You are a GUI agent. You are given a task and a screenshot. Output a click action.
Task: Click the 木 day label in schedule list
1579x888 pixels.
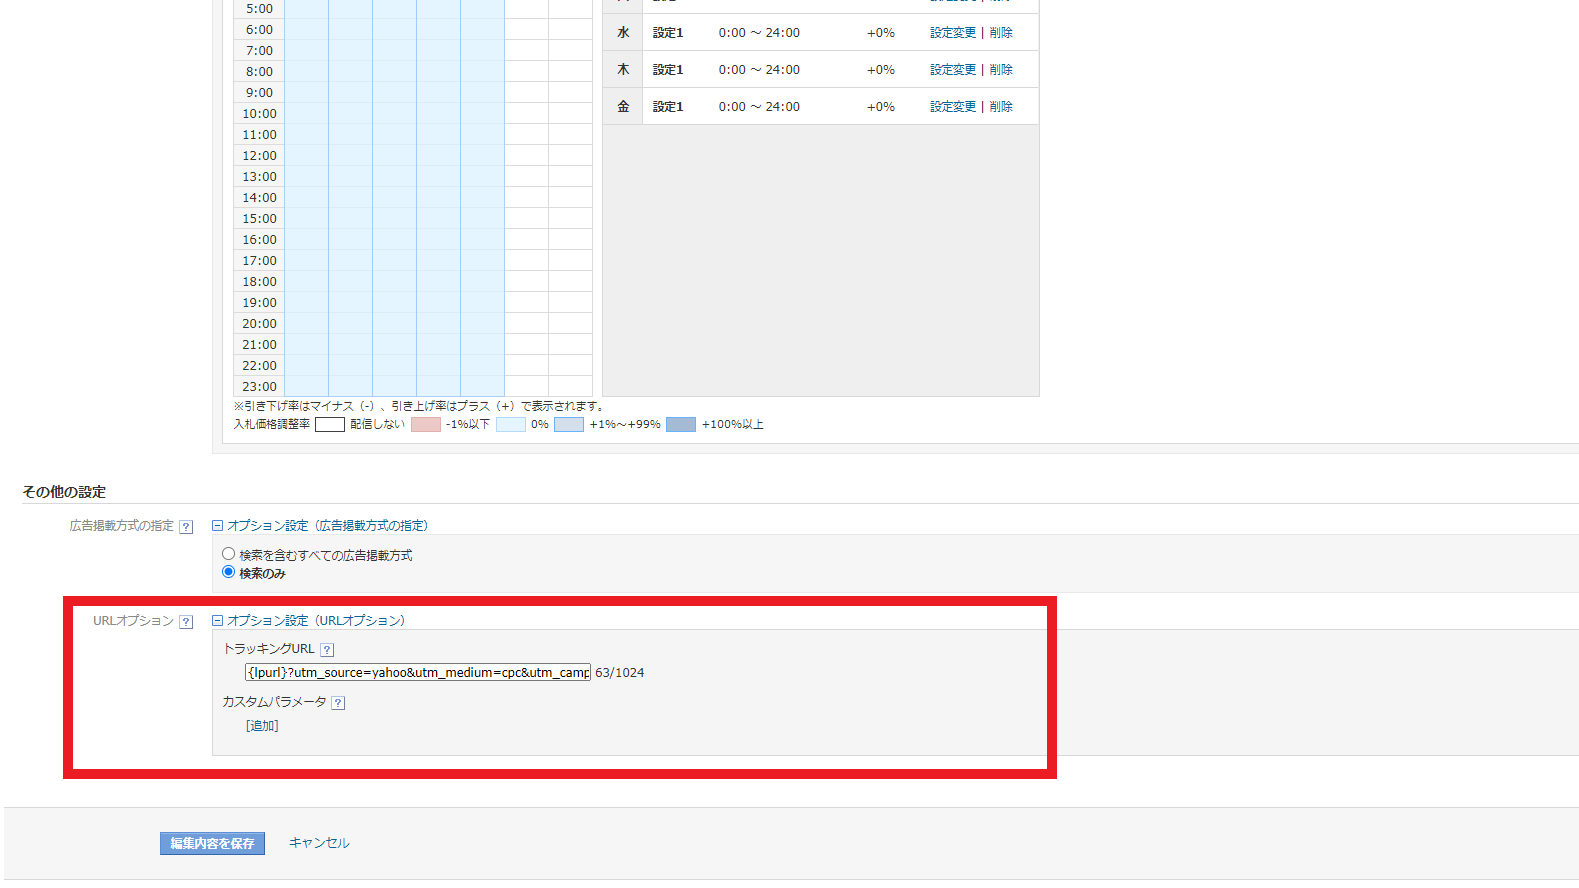623,70
